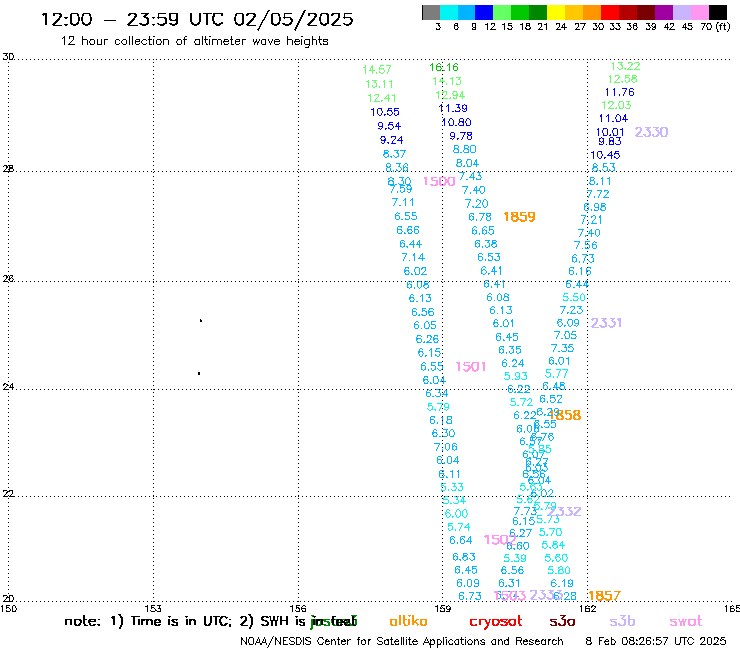Select the 's3a' satellite legend label
The height and width of the screenshot is (650, 740).
coord(562,621)
